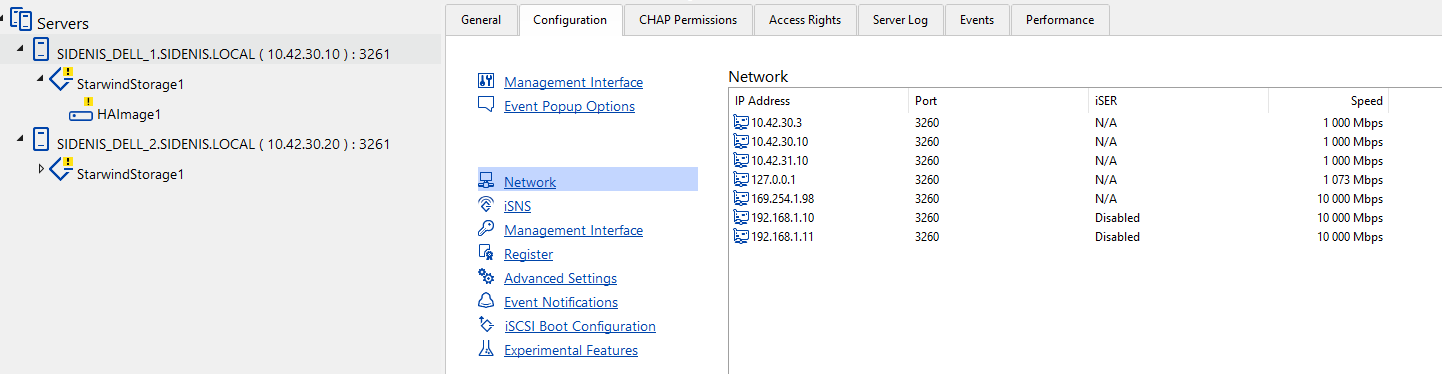View the Server Log tab
Viewport: 1442px width, 374px height.
(901, 19)
